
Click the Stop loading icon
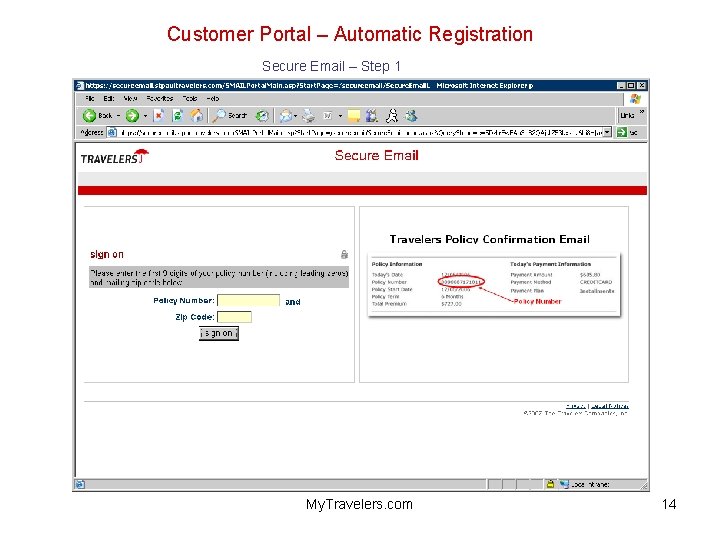(159, 116)
